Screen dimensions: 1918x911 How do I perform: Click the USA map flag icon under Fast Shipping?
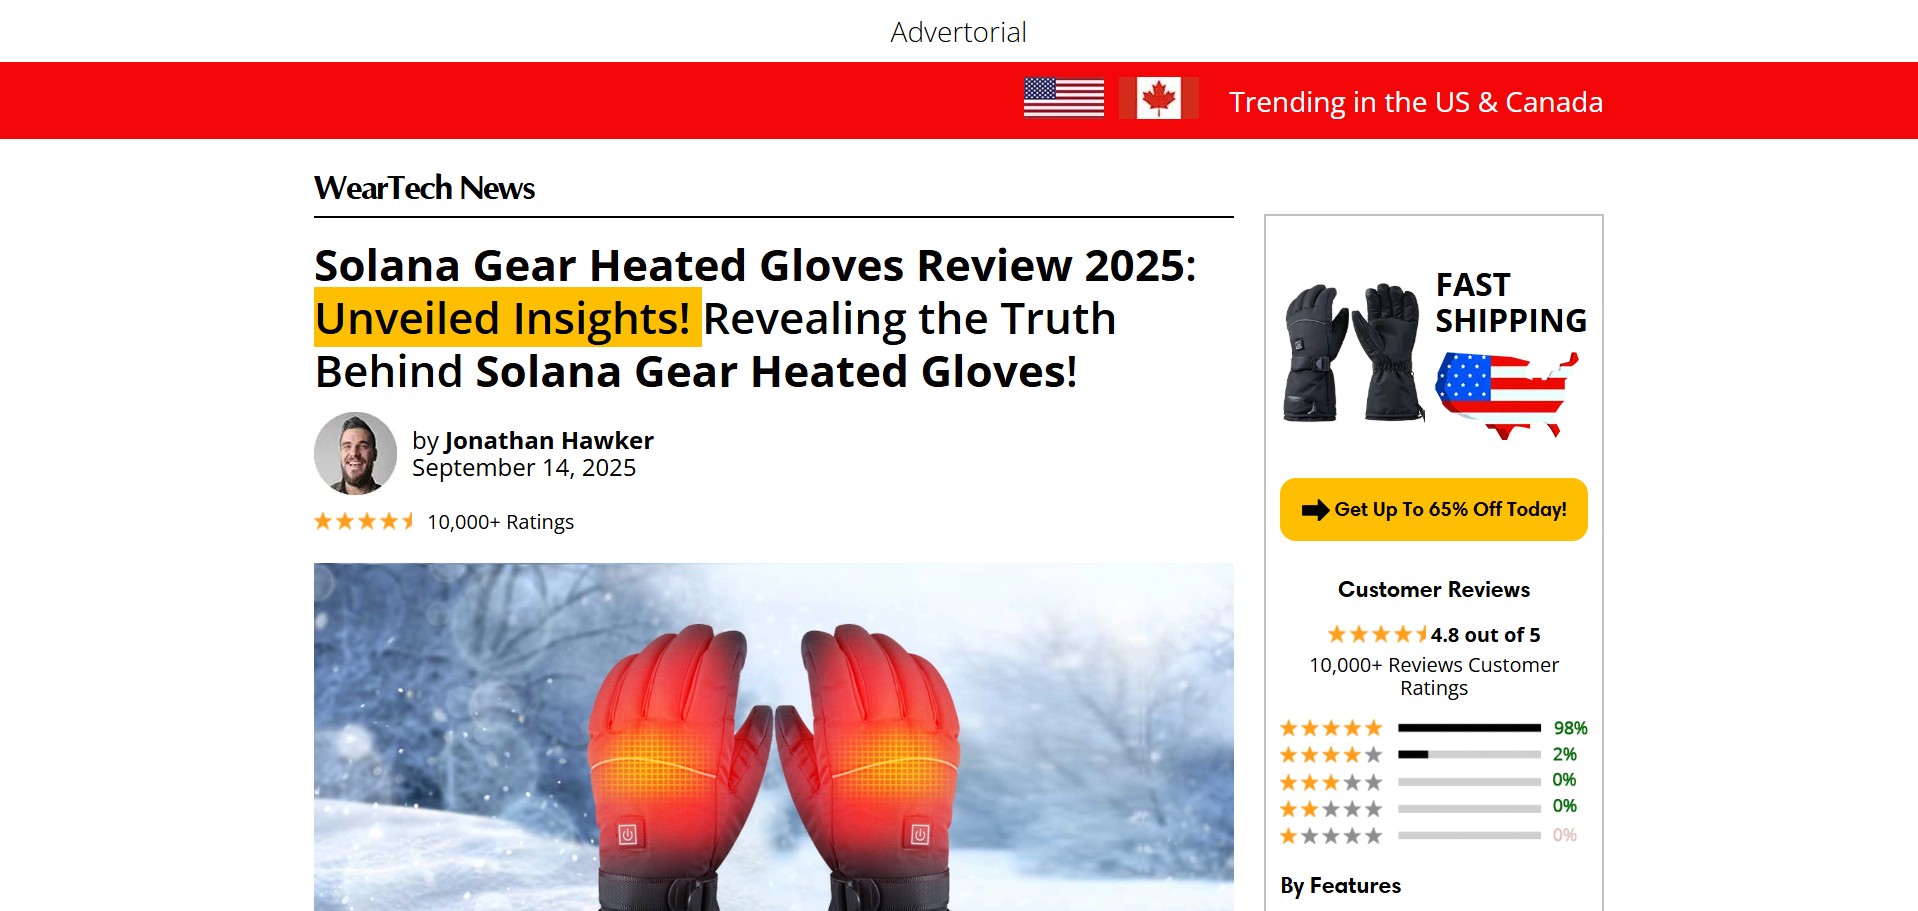click(1507, 395)
